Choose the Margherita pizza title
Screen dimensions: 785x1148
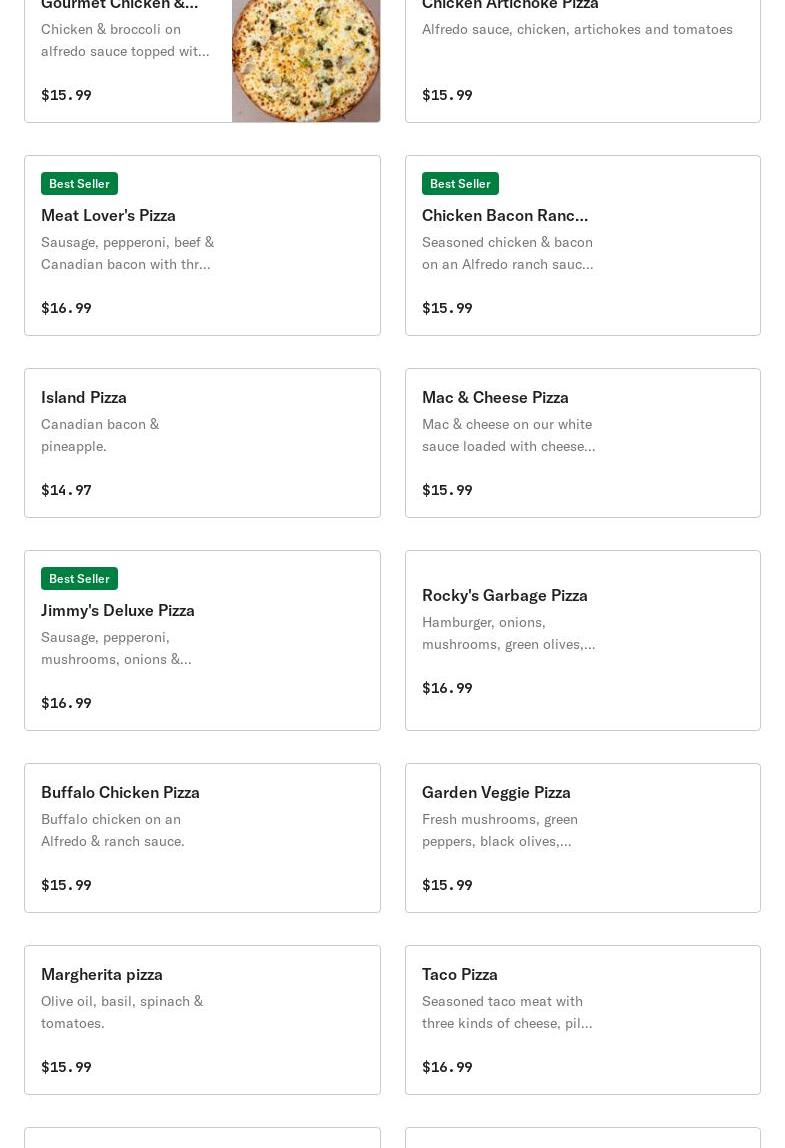pos(102,974)
